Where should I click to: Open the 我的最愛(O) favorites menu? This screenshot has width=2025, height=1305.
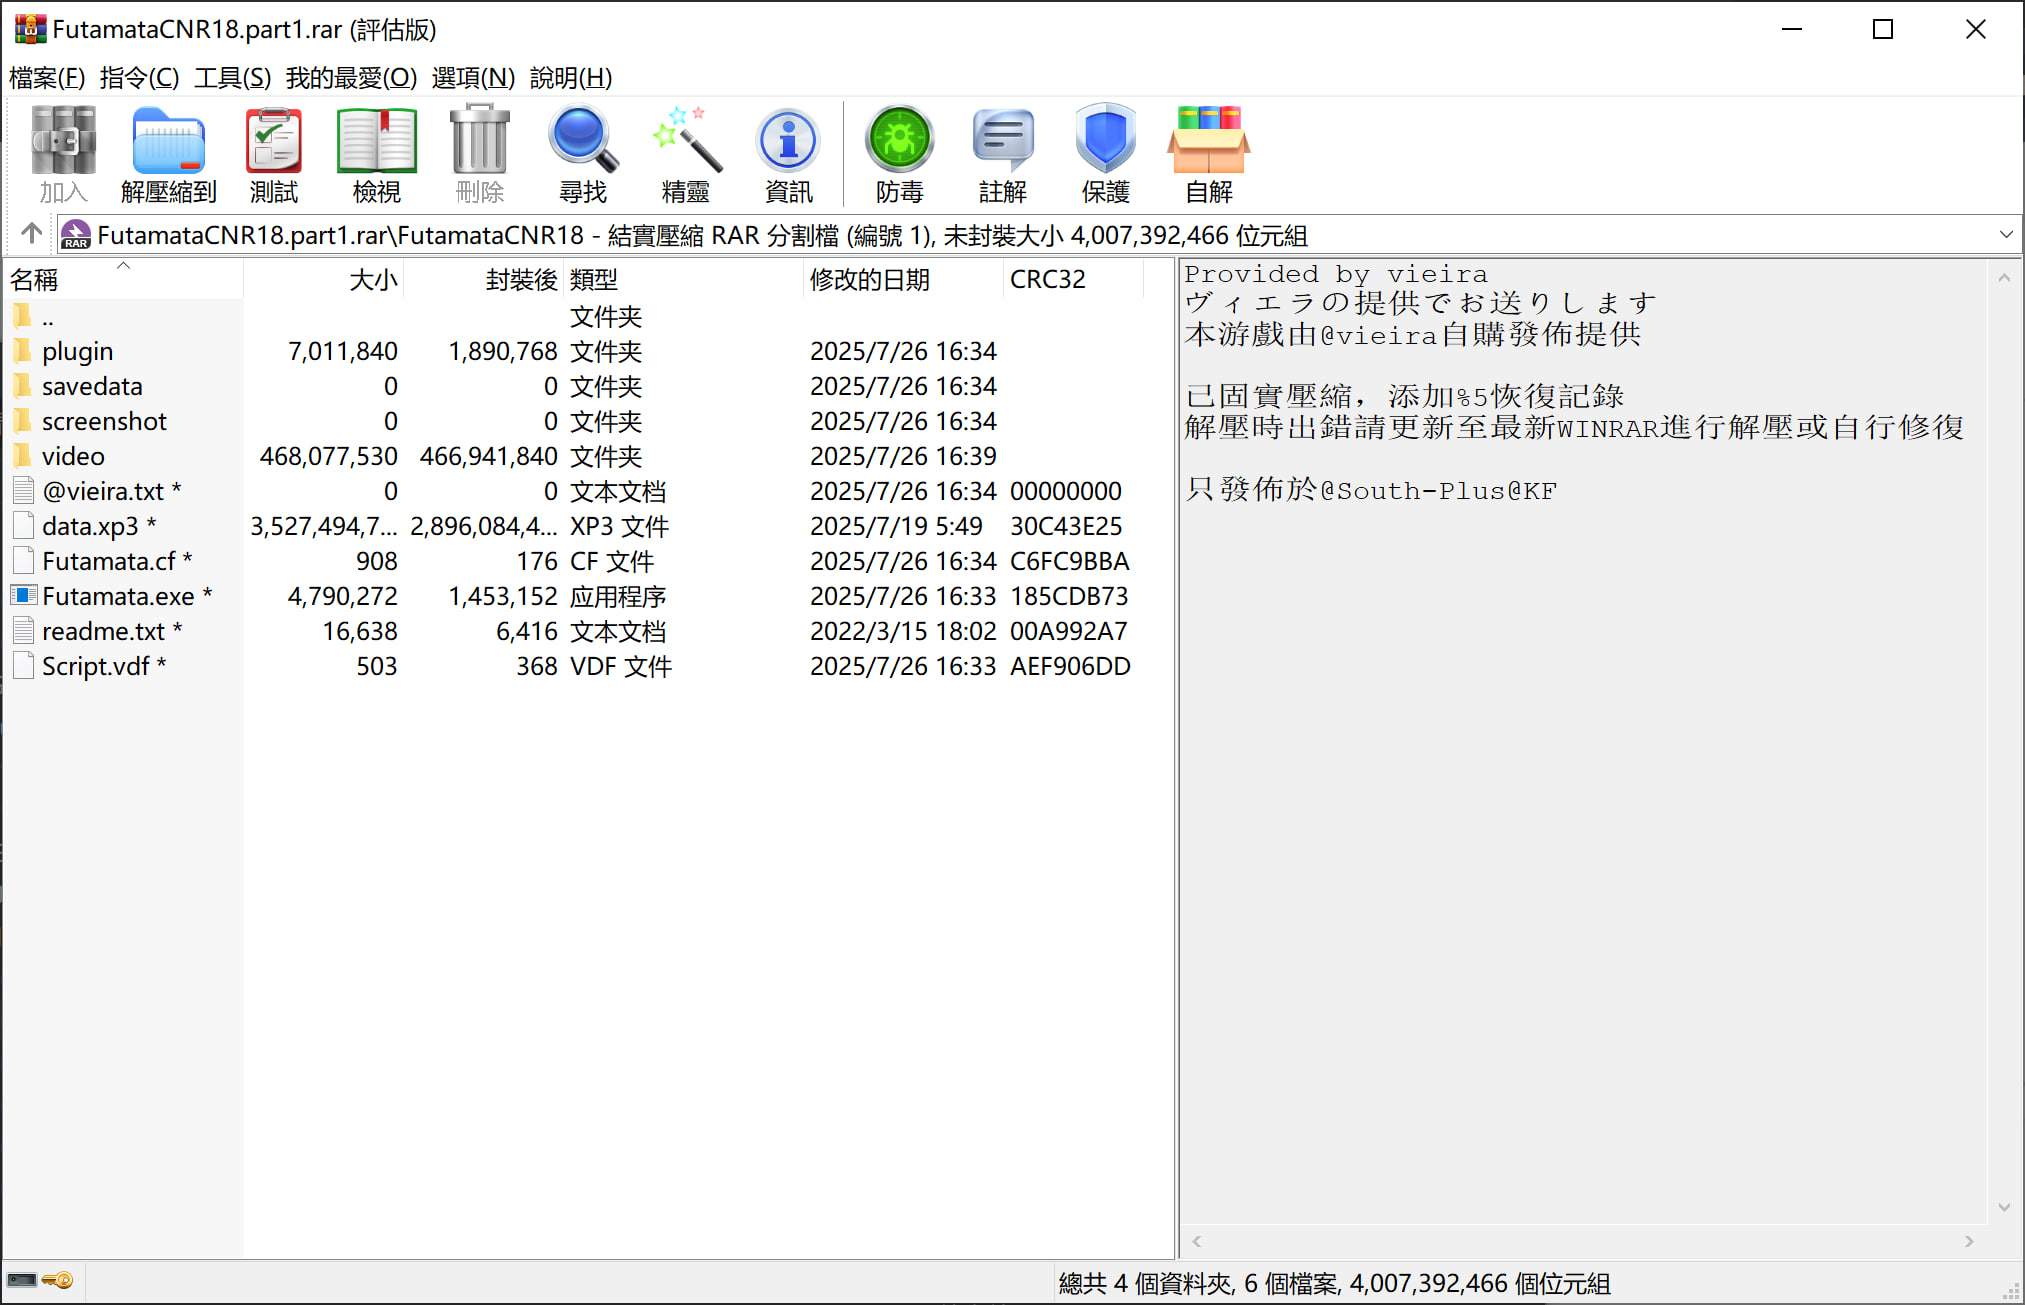(x=351, y=78)
